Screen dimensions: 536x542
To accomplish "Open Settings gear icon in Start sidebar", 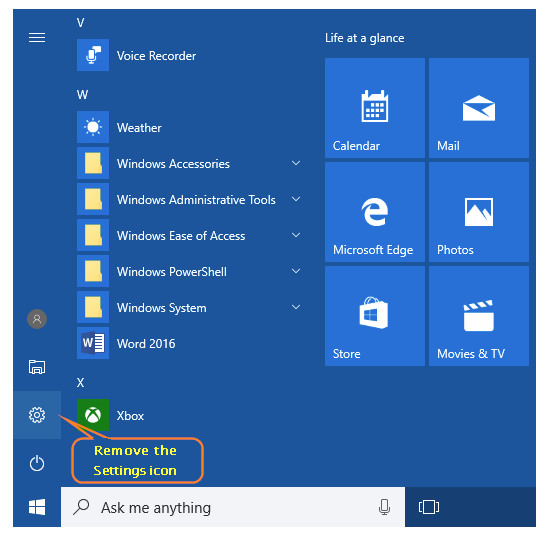I will (37, 415).
